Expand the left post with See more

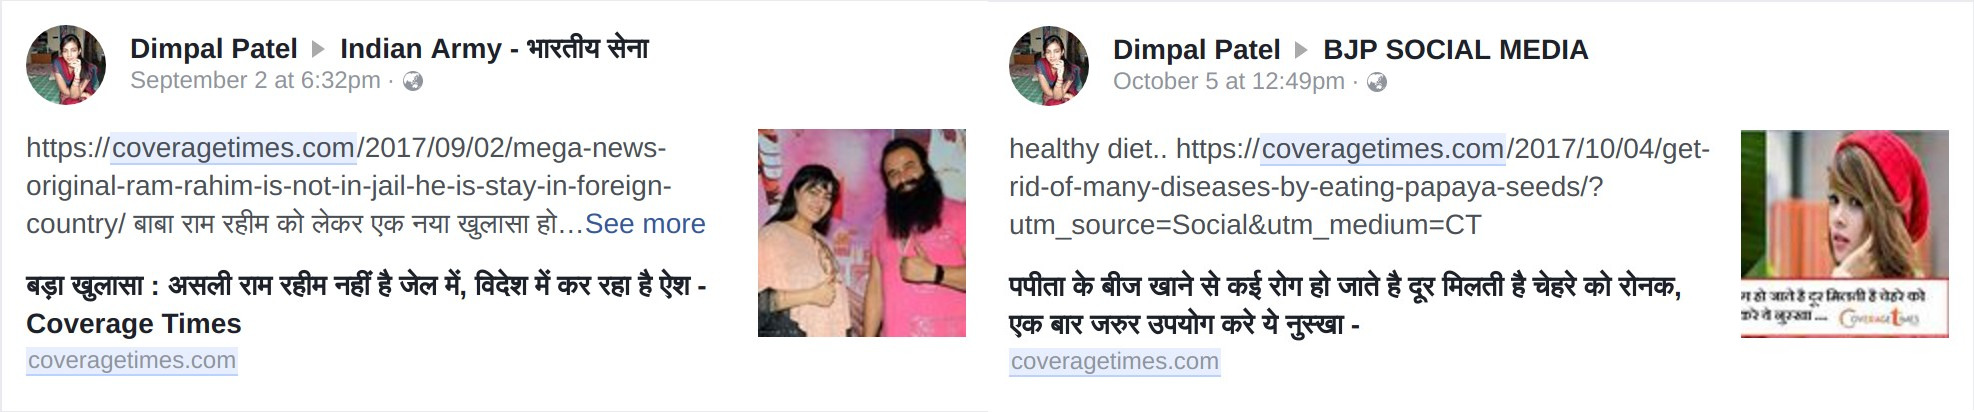tap(645, 224)
